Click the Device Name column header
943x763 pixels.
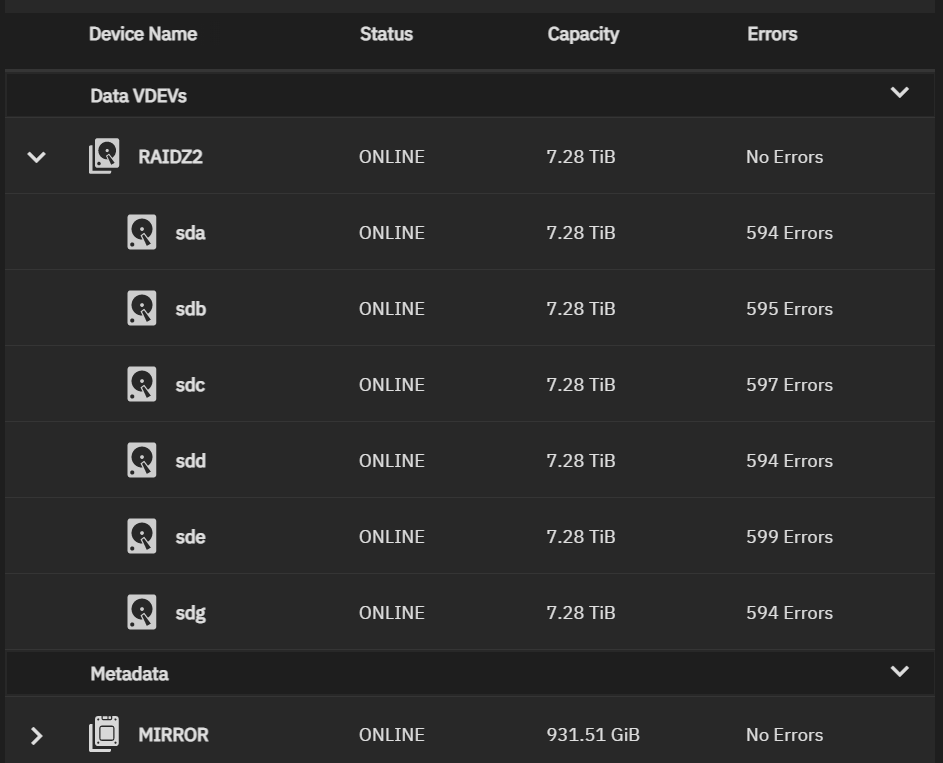(x=143, y=34)
